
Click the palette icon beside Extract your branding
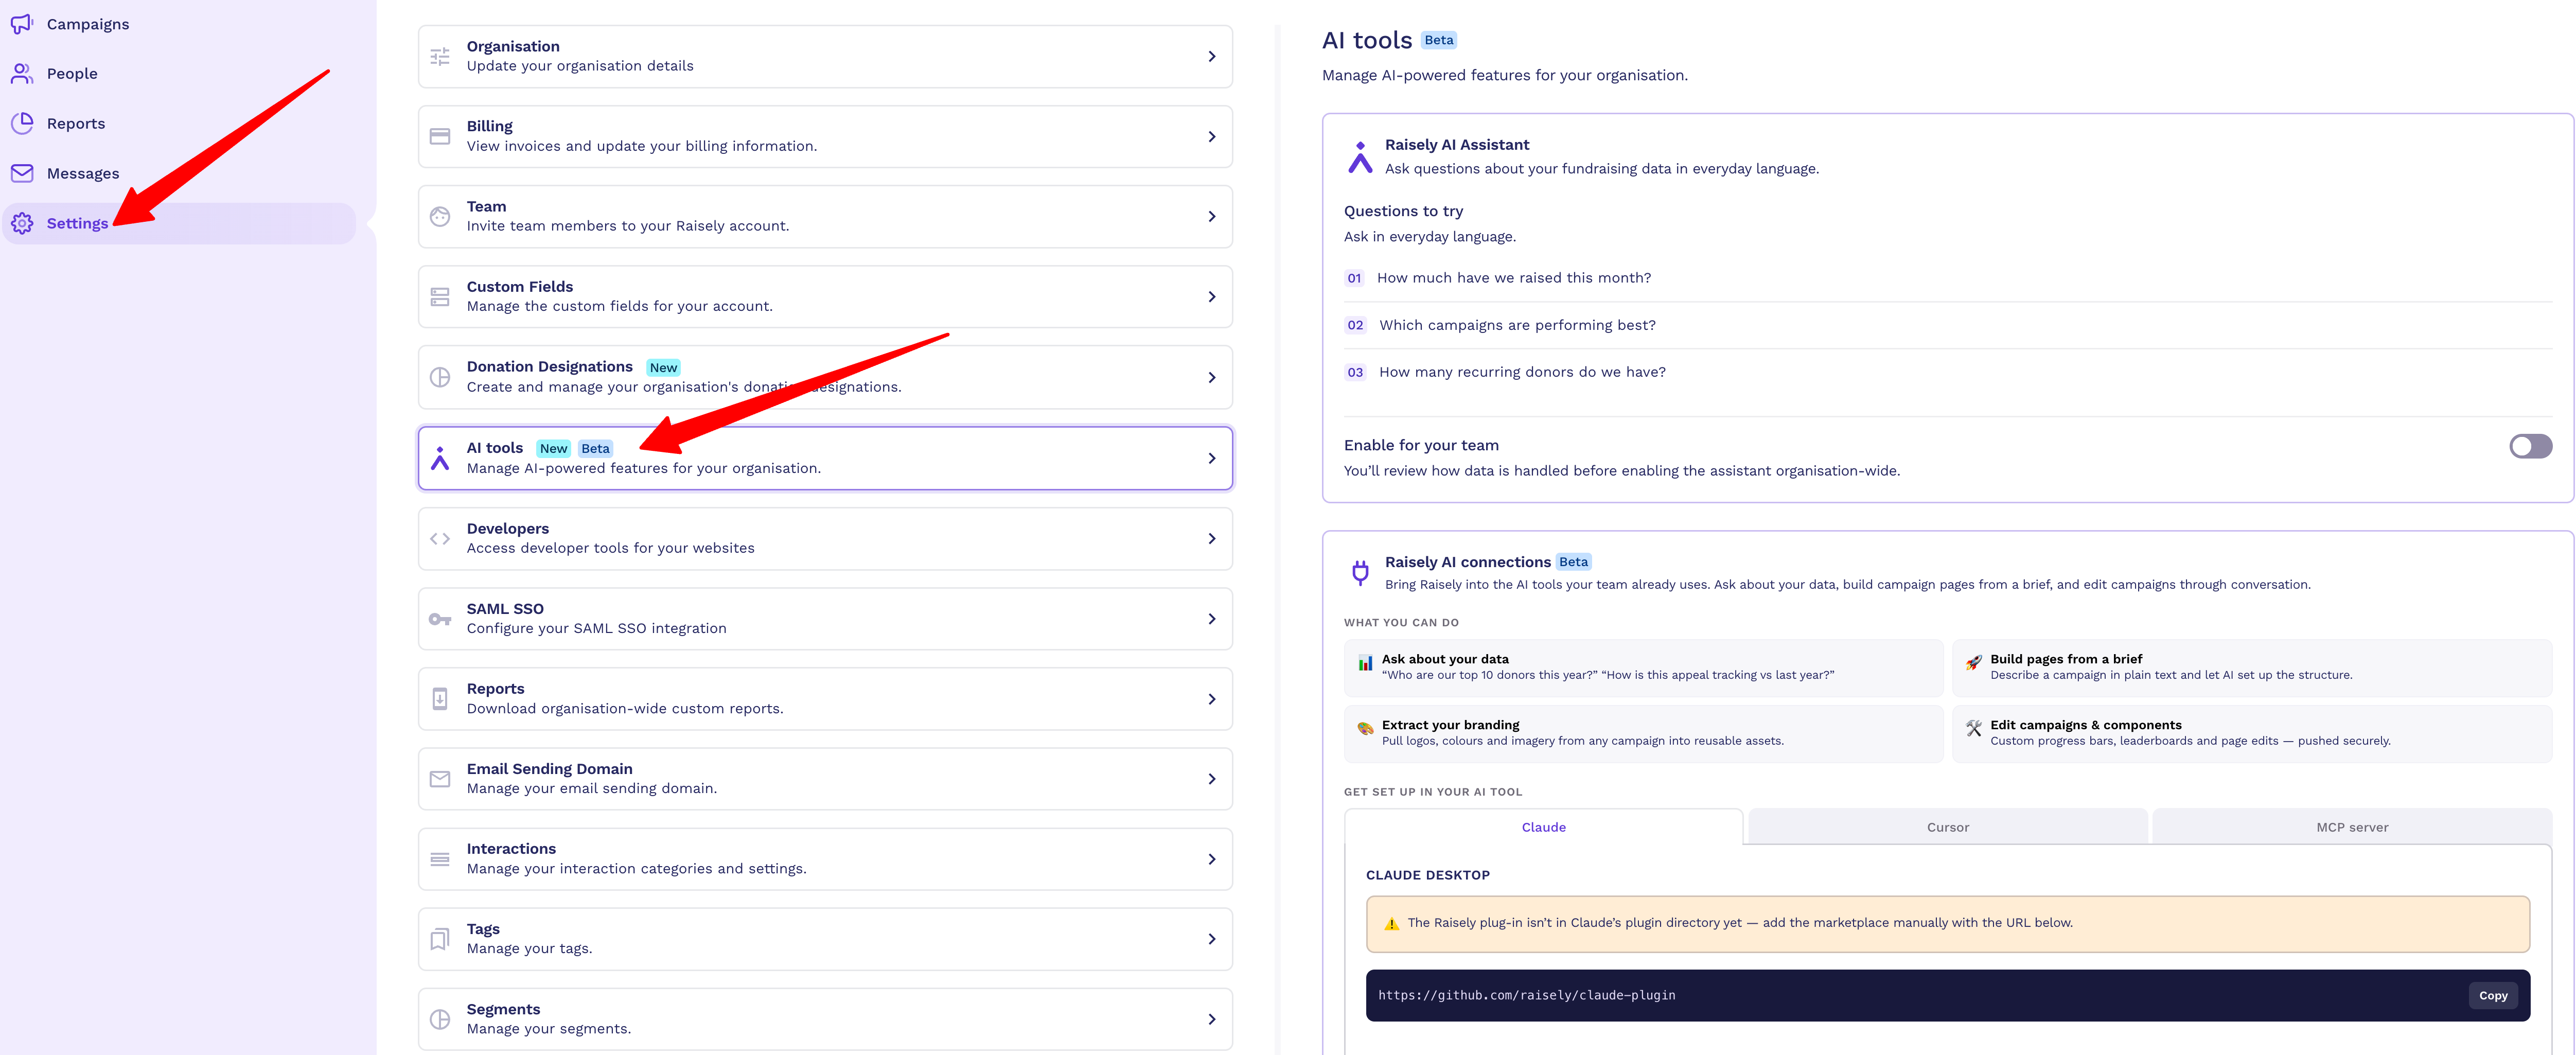(1365, 729)
